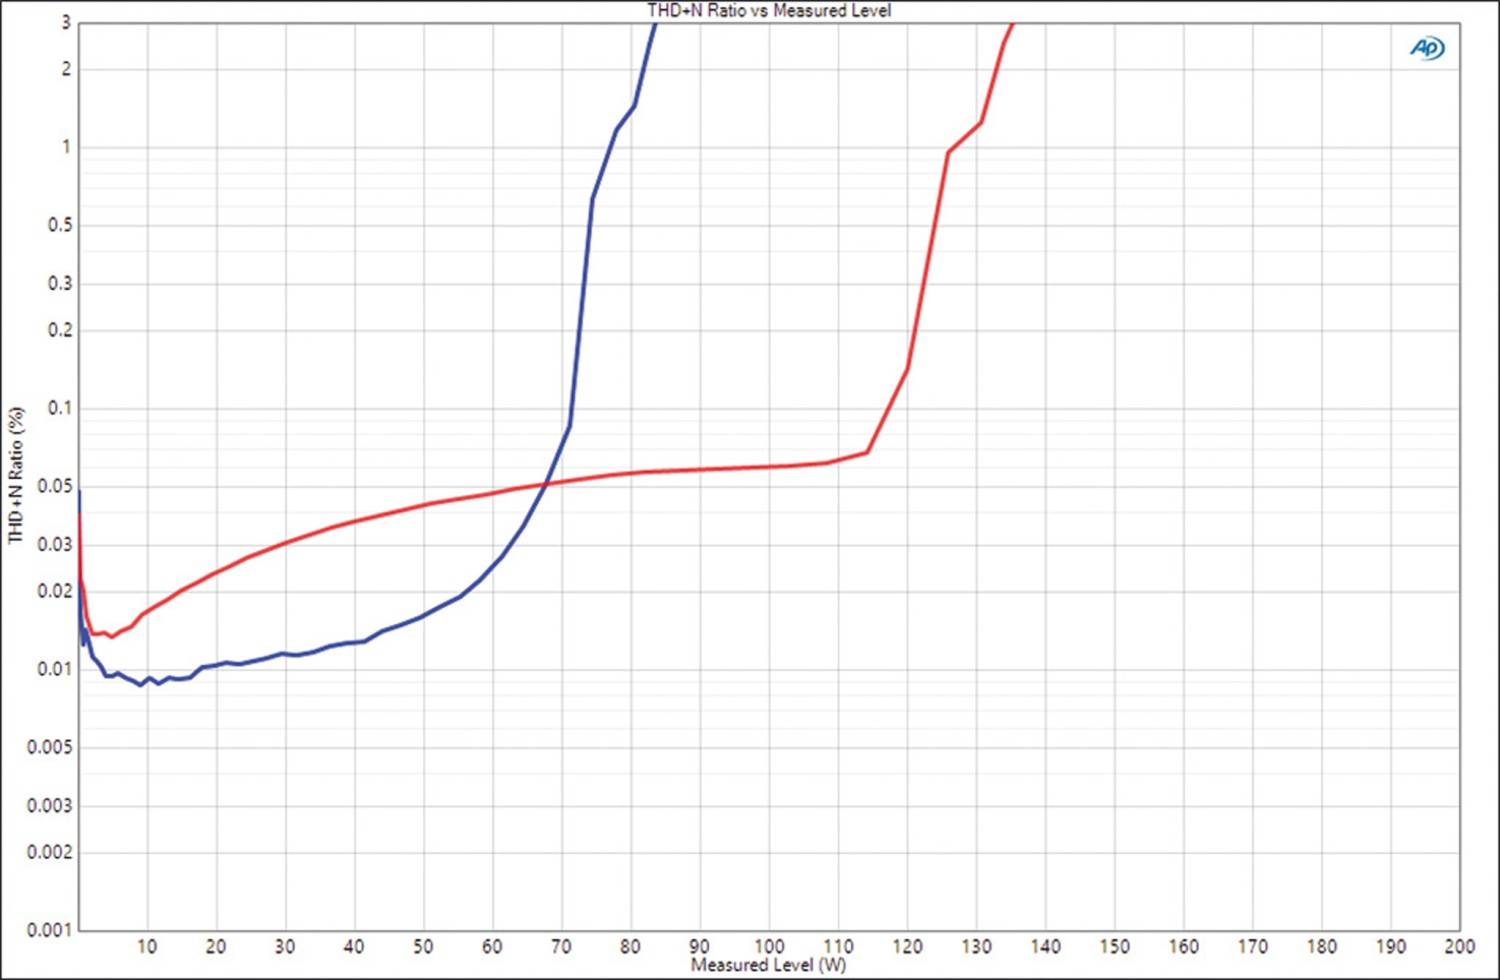
Task: Click the y-axis value 0.5
Action: click(60, 225)
